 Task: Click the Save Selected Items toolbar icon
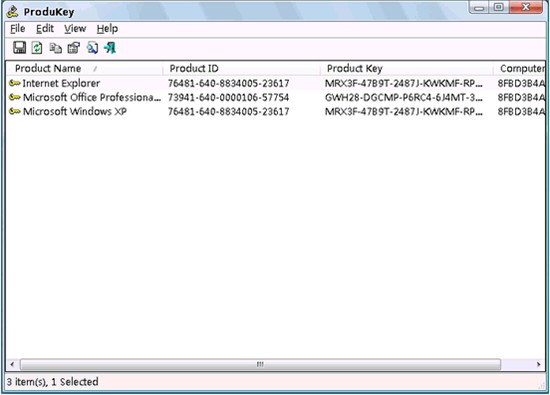pos(20,47)
